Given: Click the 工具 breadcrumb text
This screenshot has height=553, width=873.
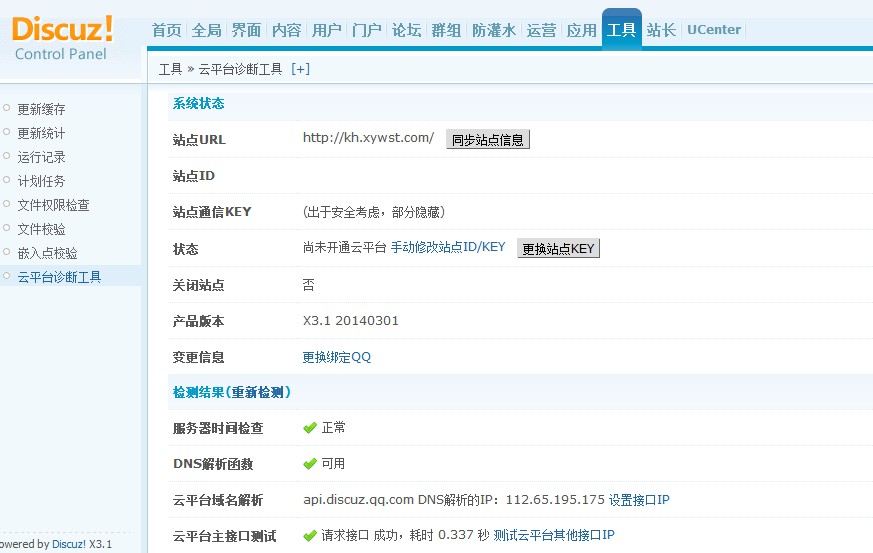Looking at the screenshot, I should pyautogui.click(x=170, y=69).
